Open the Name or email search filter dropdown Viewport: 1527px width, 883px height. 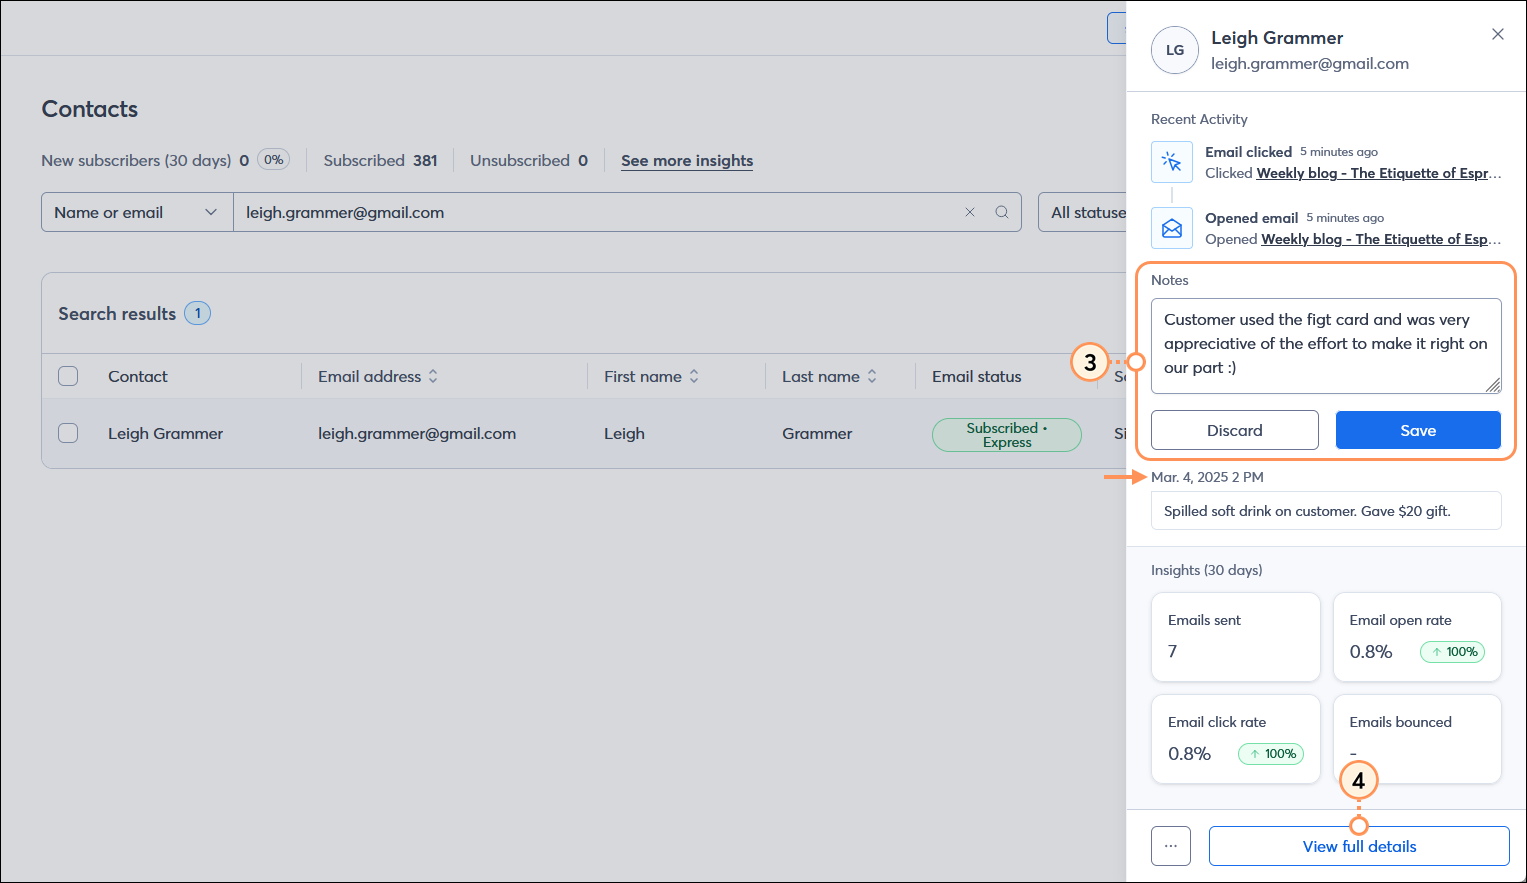[136, 212]
